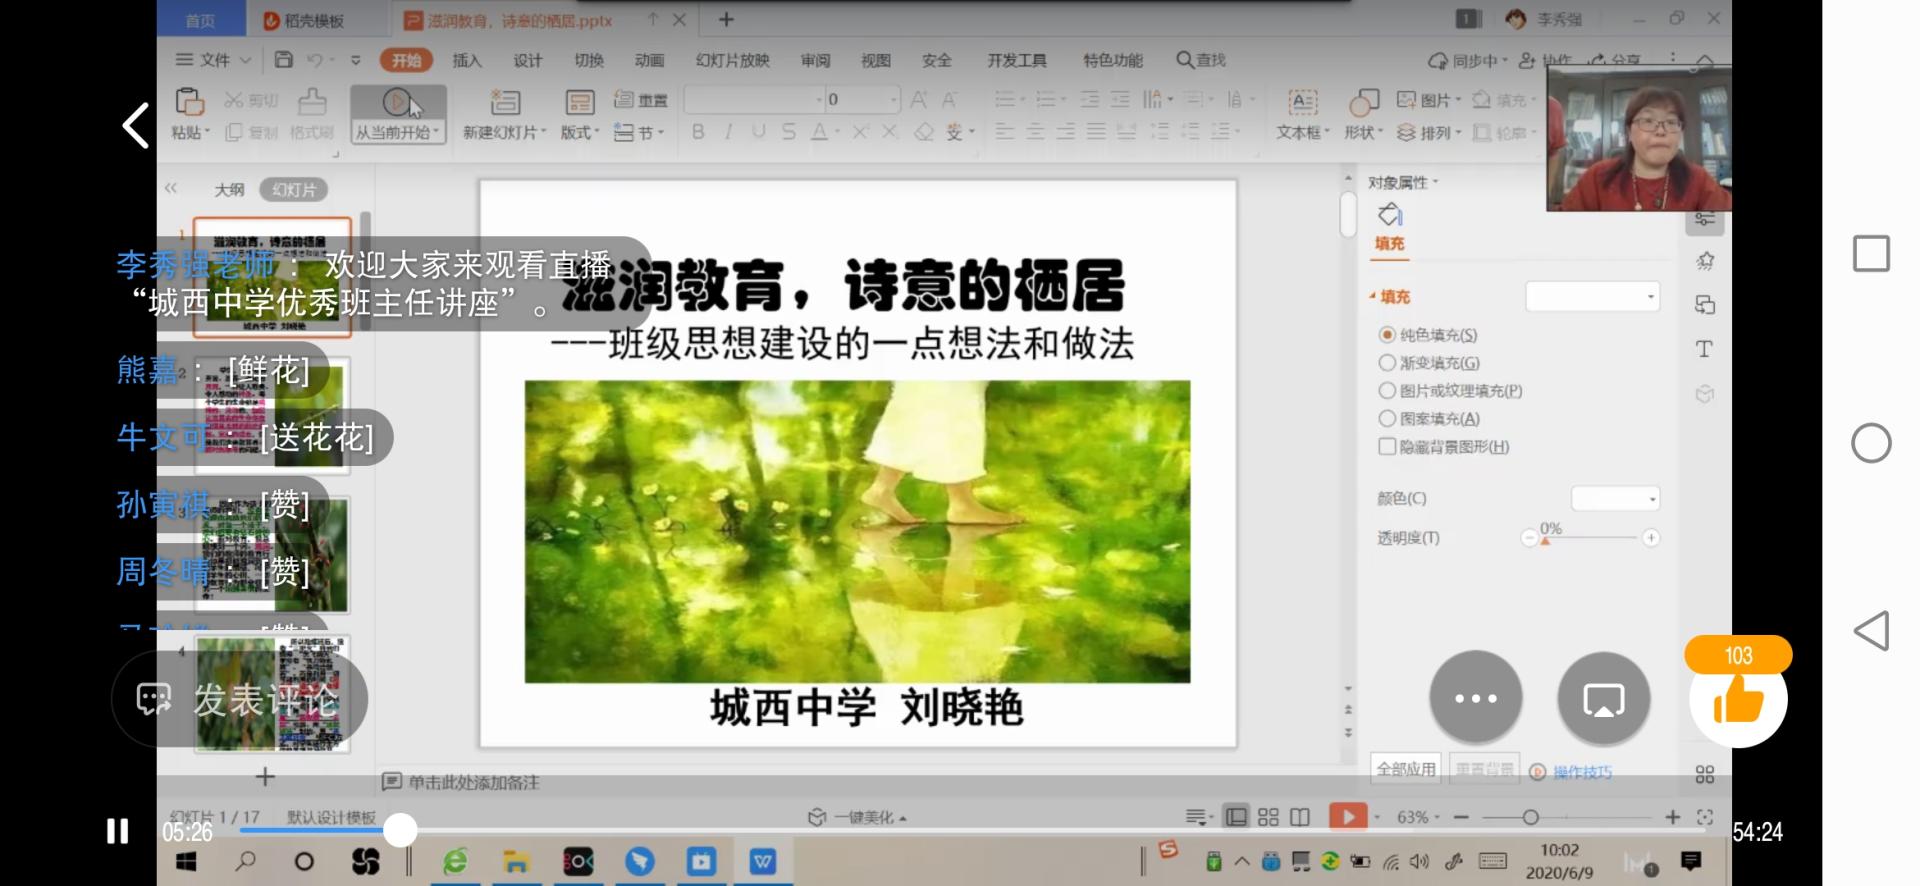Select the 渐变填充 radio button
1920x886 pixels.
1387,362
